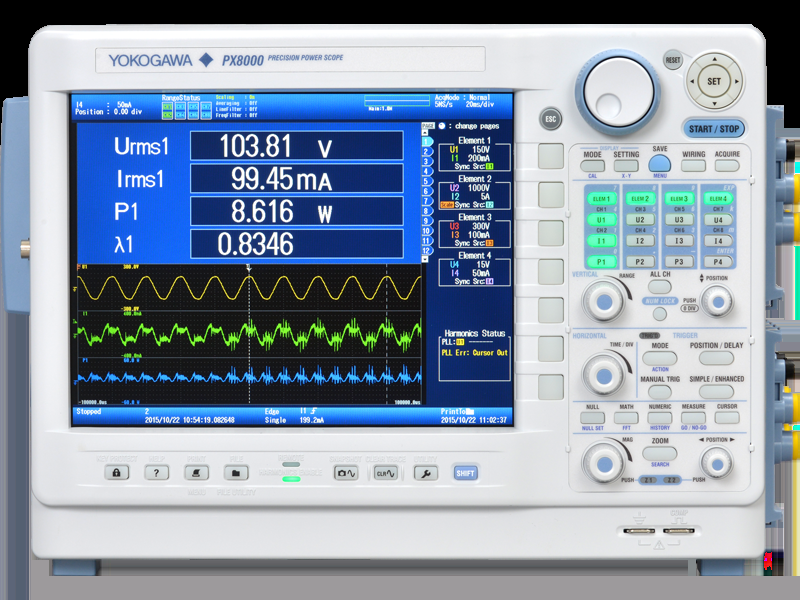Open Help with the question mark key
The height and width of the screenshot is (600, 800).
tap(156, 473)
